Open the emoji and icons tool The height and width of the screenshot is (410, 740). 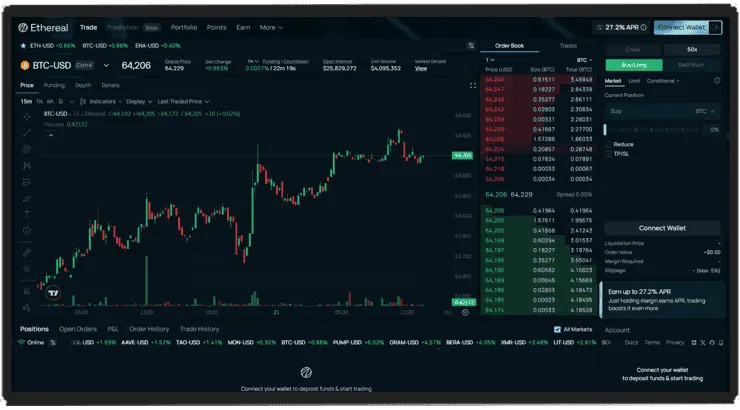(27, 231)
